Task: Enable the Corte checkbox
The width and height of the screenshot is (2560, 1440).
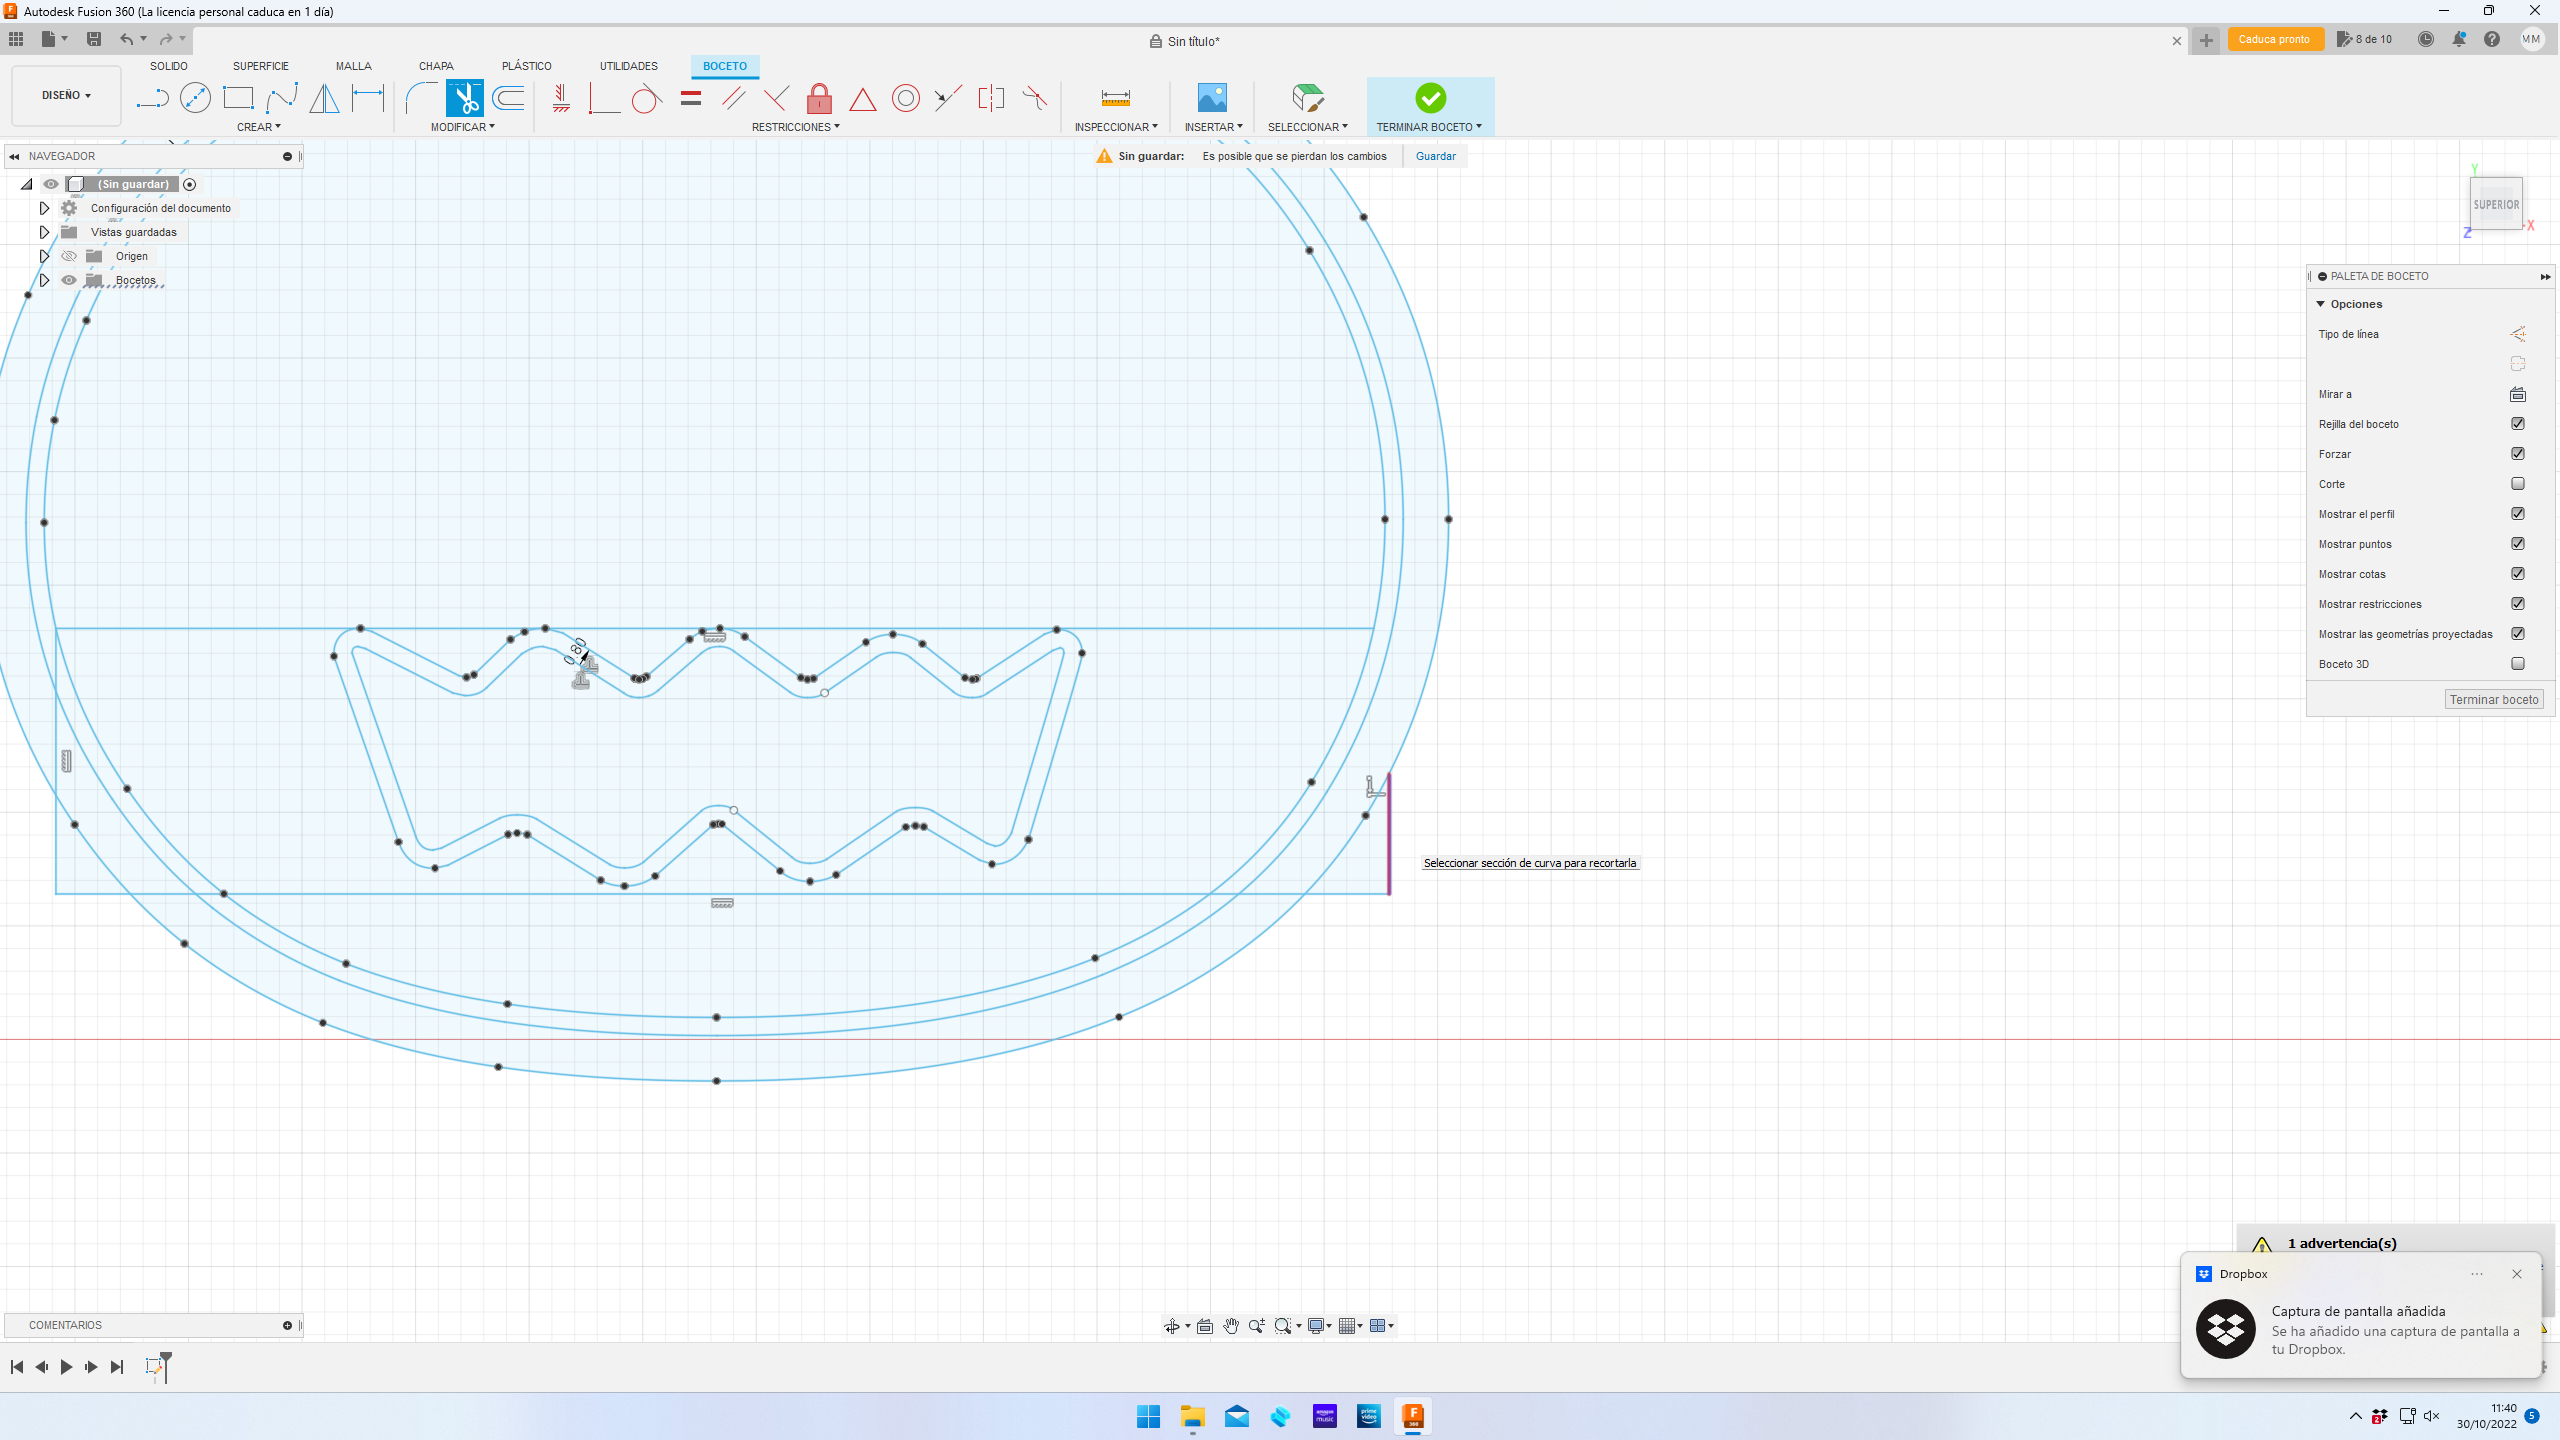Action: coord(2517,484)
